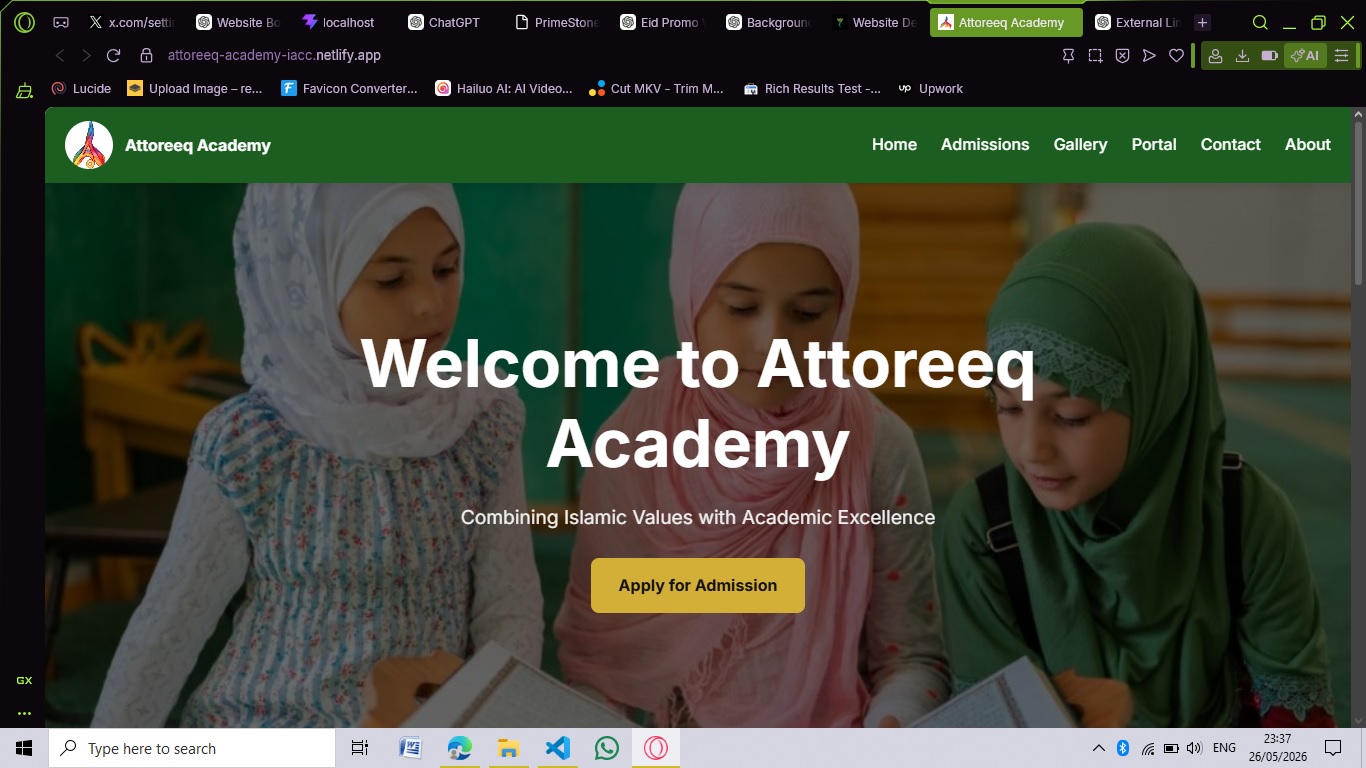Open the downloads icon
The height and width of the screenshot is (768, 1366).
click(x=1242, y=56)
